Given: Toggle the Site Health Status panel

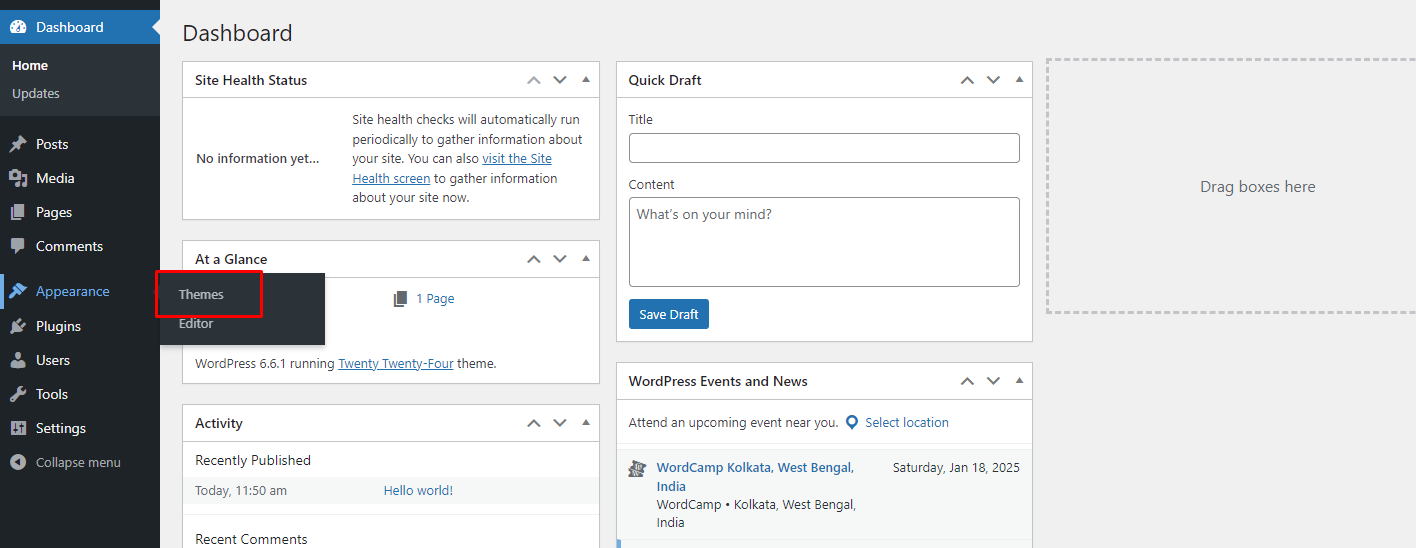Looking at the screenshot, I should coord(586,80).
